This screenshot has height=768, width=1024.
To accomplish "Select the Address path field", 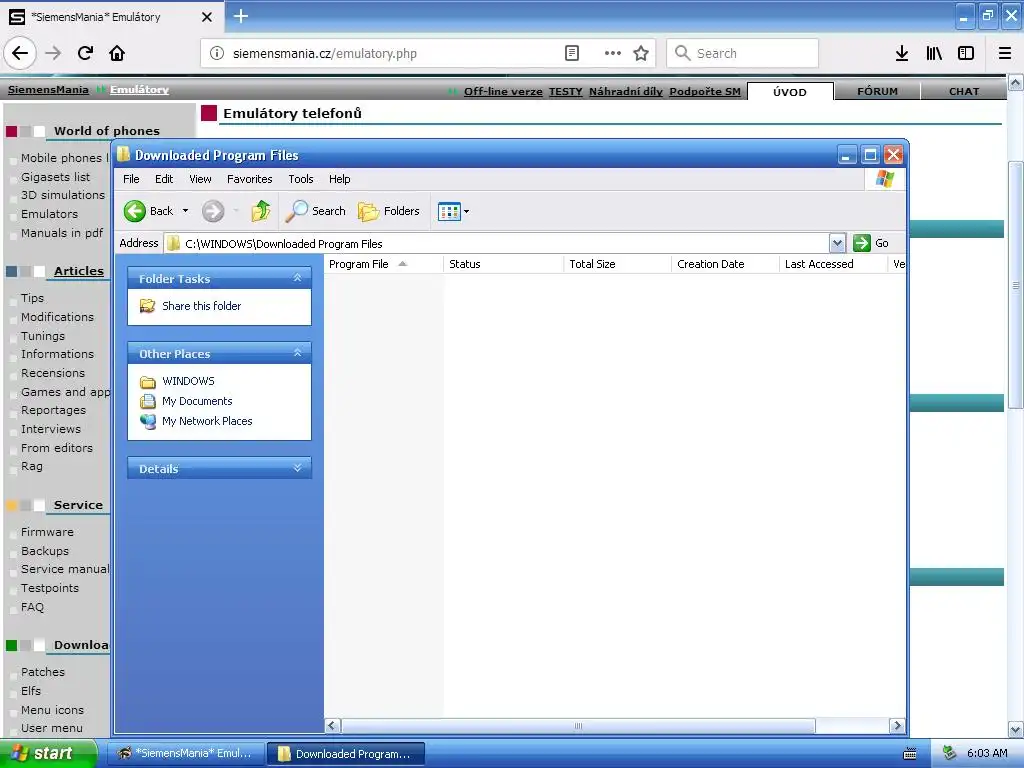I will tap(496, 244).
